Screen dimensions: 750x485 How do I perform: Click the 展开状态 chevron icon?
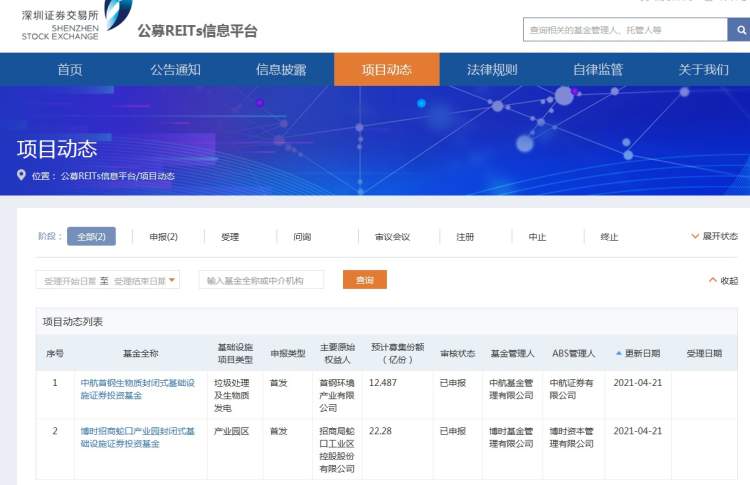click(x=695, y=236)
